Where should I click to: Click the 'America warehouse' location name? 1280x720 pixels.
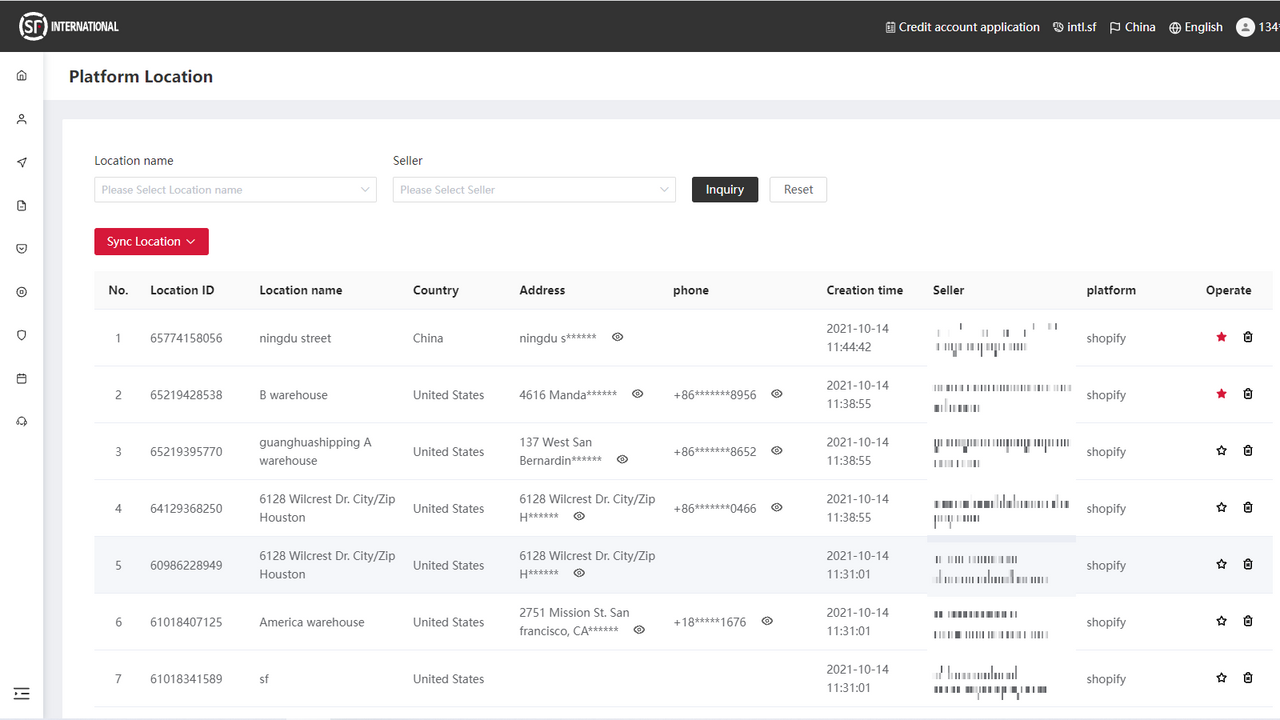[311, 622]
